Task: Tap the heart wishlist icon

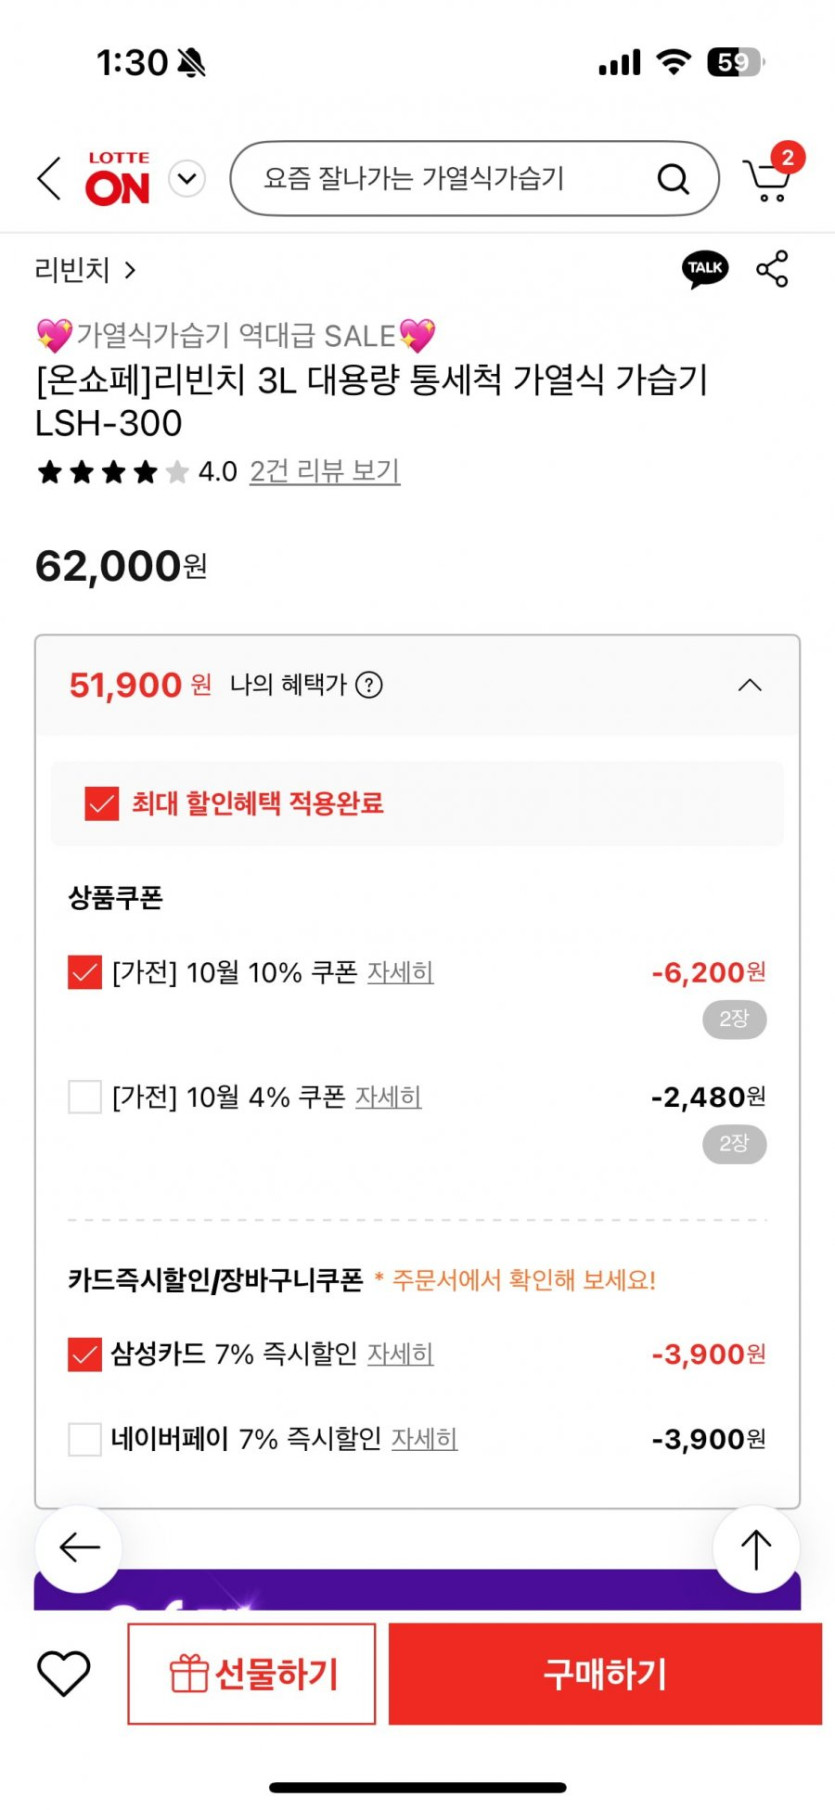Action: point(64,1673)
